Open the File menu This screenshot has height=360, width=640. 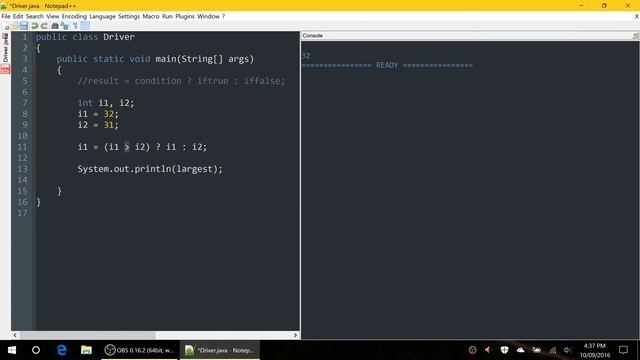tap(6, 16)
